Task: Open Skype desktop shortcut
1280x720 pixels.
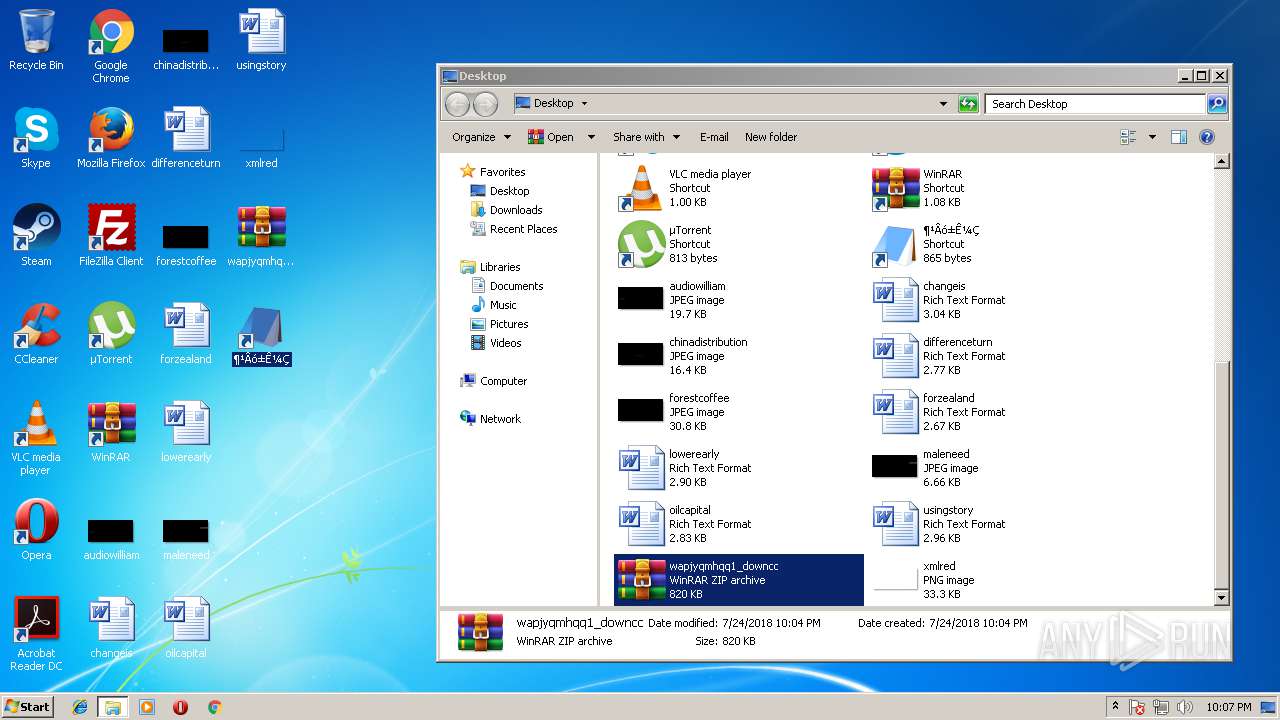Action: (36, 139)
